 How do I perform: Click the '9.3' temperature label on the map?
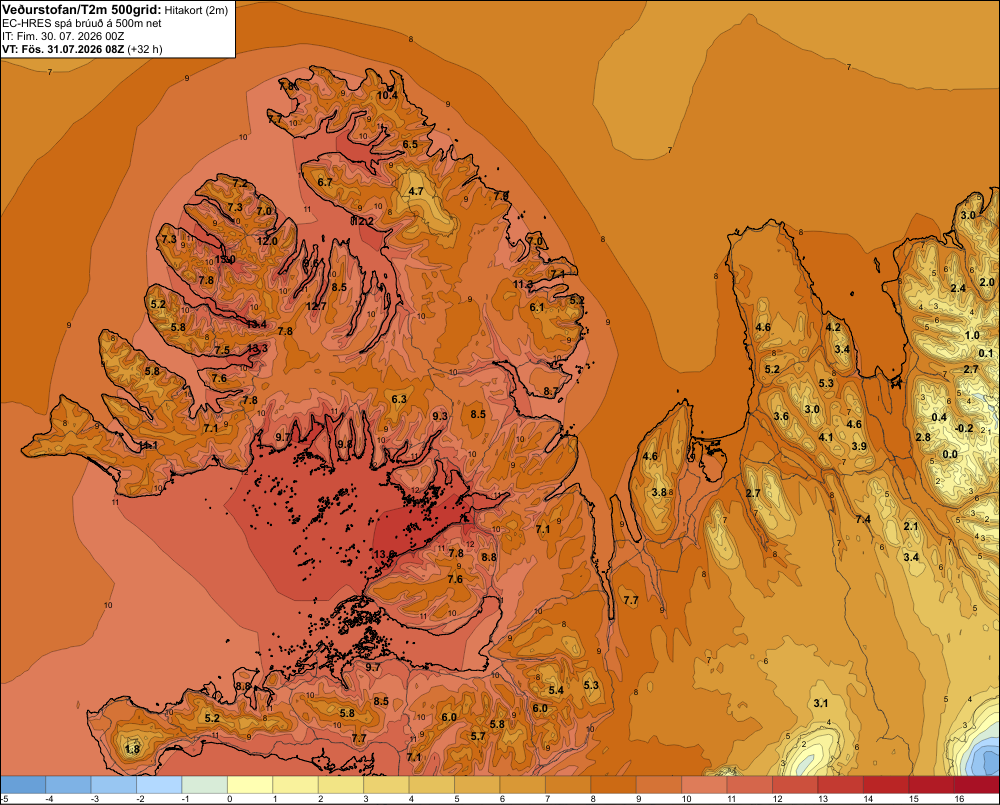(440, 416)
